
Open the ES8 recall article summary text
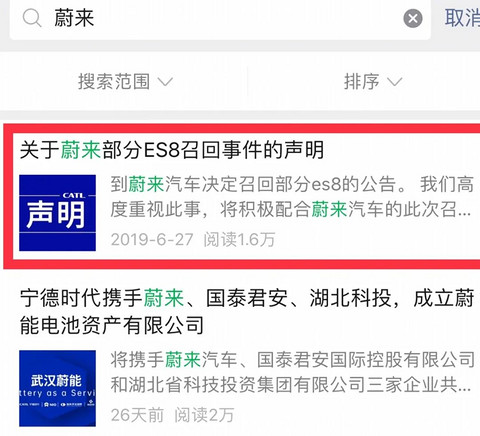(x=291, y=197)
